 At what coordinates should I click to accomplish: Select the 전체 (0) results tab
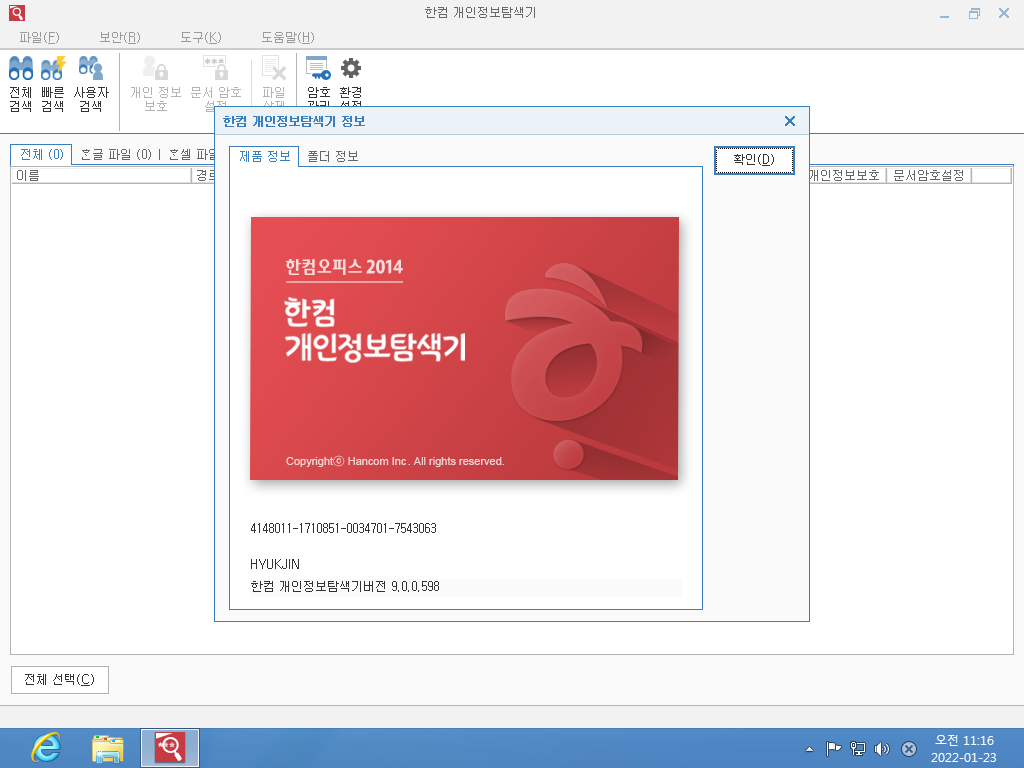click(x=41, y=155)
